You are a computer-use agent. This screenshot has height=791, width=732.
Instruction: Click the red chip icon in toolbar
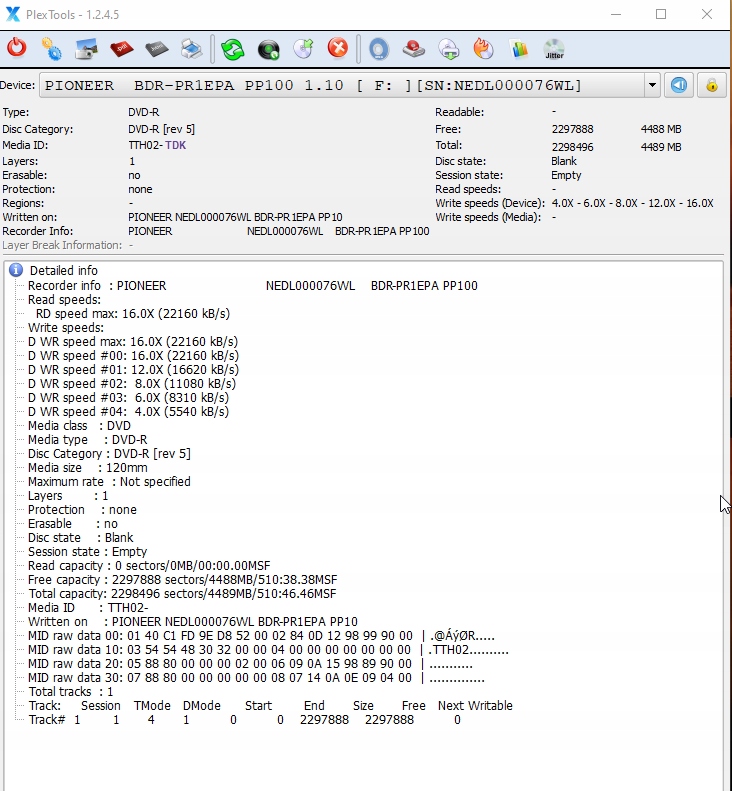click(121, 48)
